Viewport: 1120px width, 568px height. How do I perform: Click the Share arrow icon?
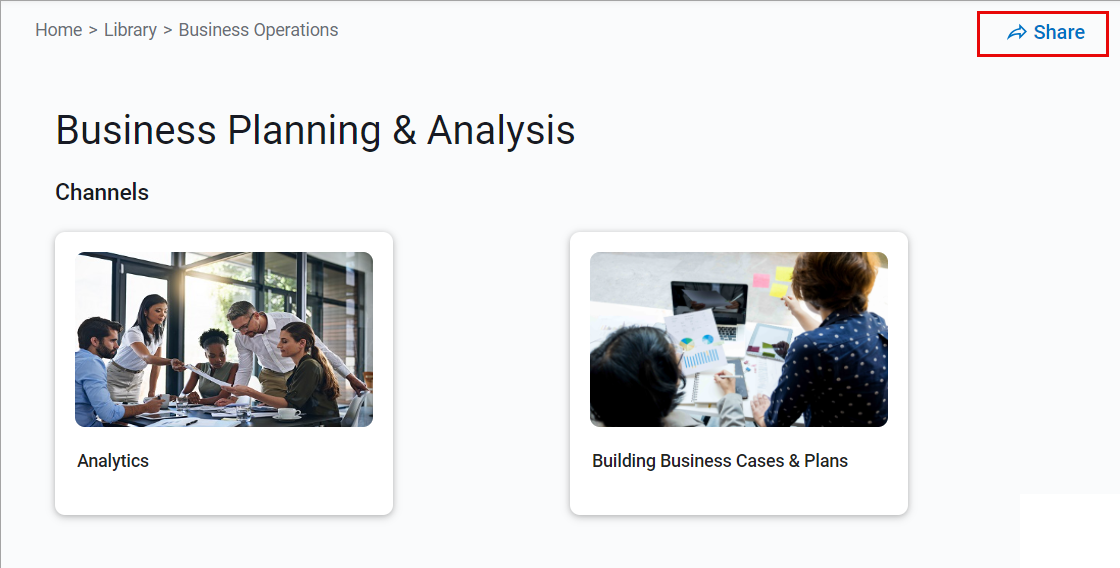1016,33
